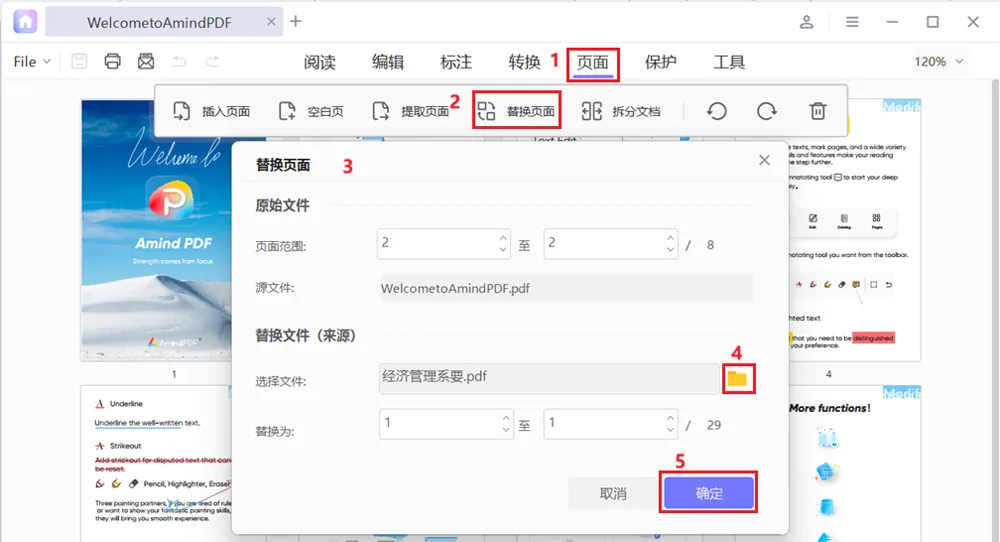The height and width of the screenshot is (542, 1000).
Task: Click the undo arrow icon
Action: (x=179, y=61)
